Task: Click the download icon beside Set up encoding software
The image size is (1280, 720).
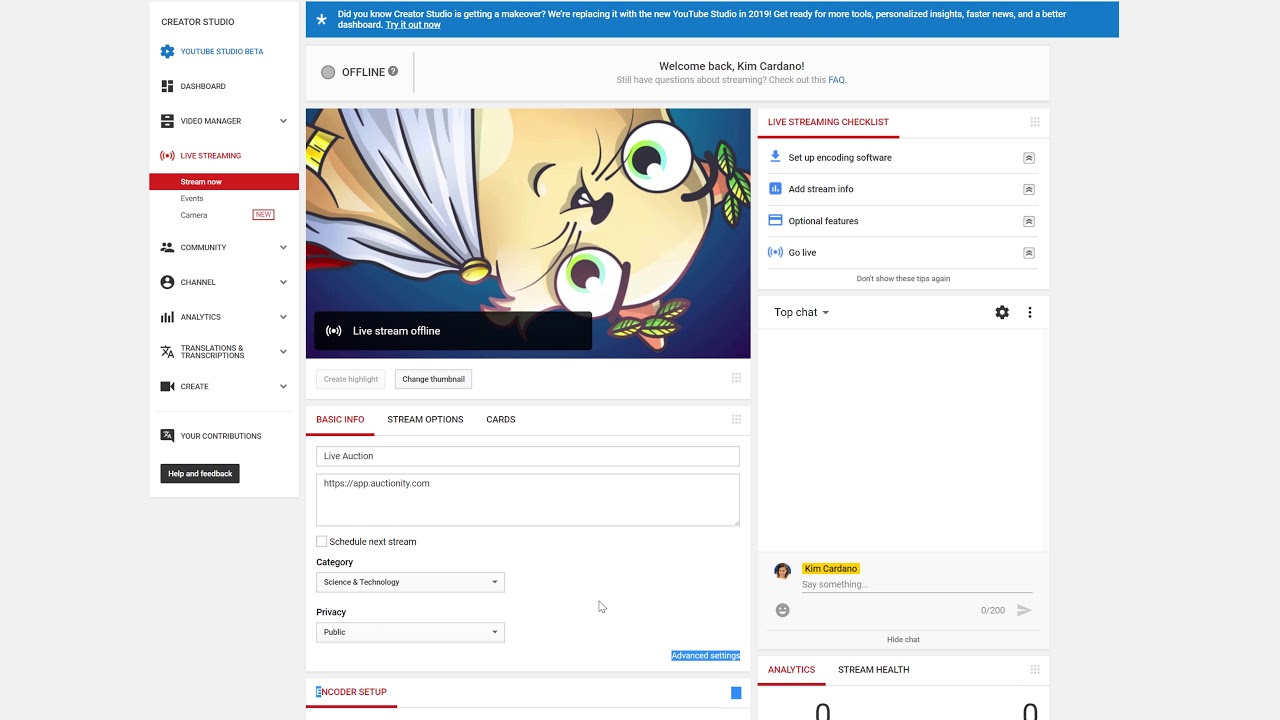Action: pos(775,157)
